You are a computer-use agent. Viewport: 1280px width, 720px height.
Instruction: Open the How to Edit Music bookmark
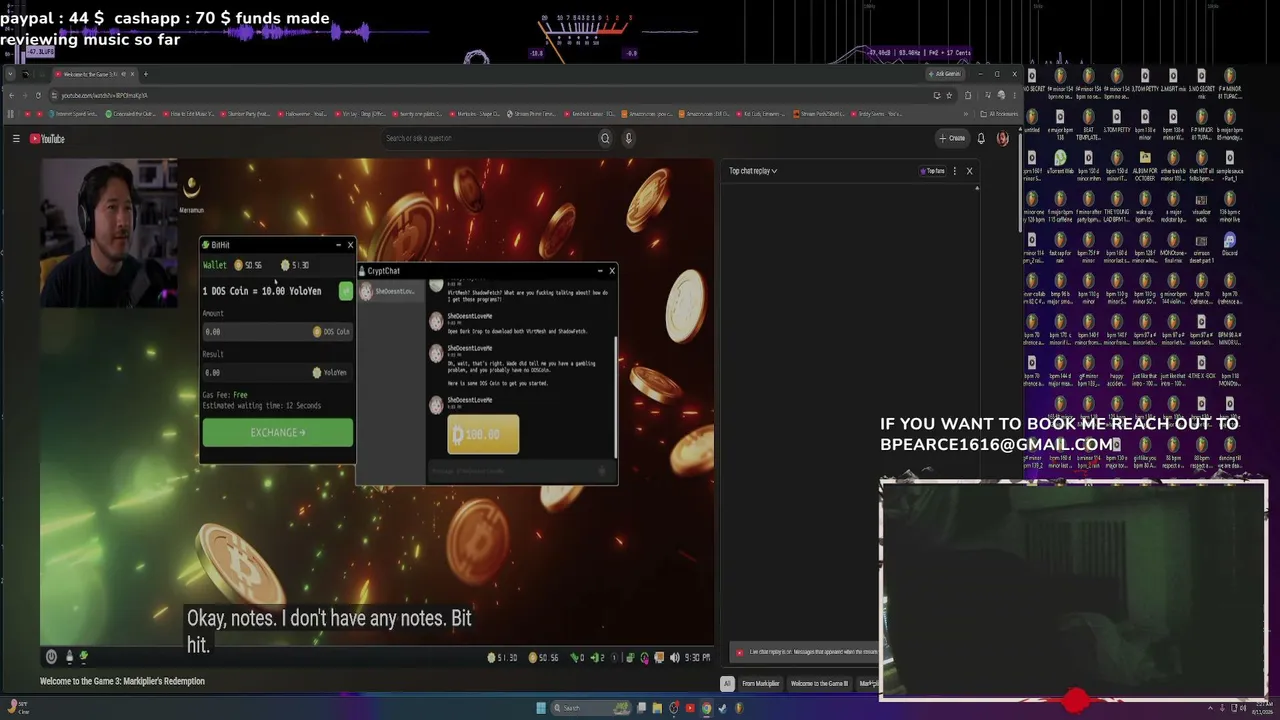189,114
